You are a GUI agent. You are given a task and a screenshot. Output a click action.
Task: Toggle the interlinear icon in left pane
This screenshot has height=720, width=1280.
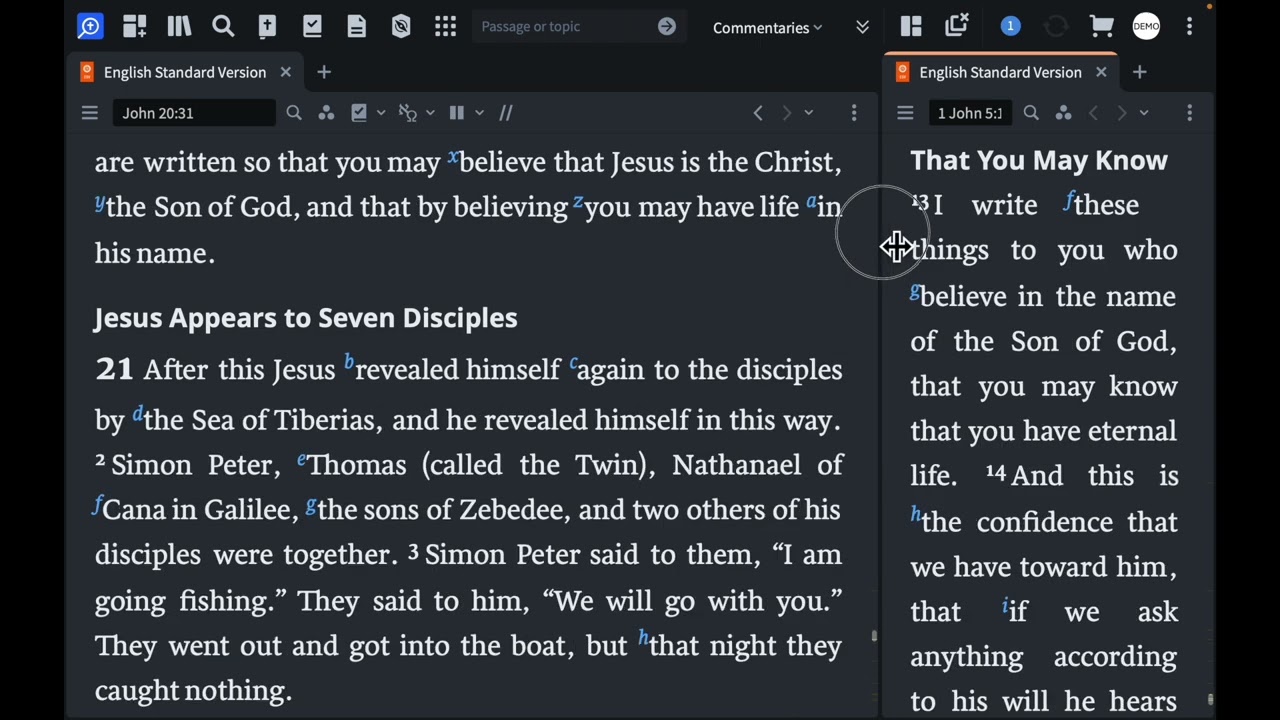coord(407,113)
